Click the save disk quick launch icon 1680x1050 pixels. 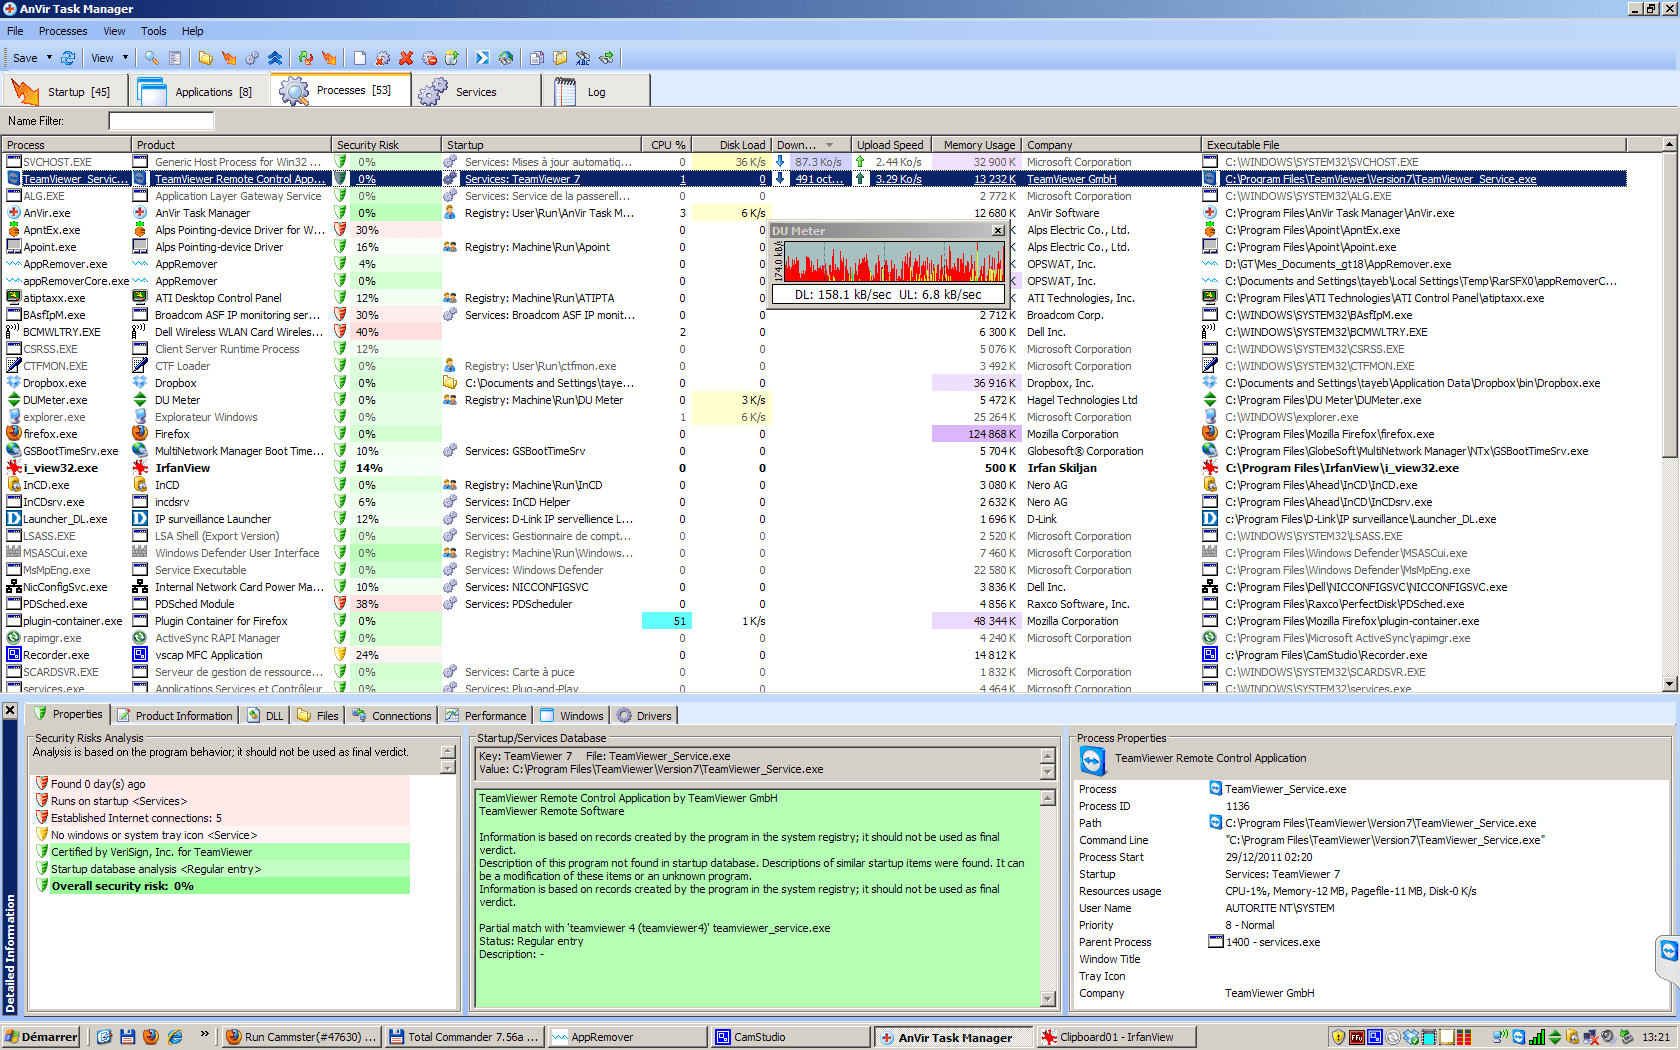pos(127,1037)
